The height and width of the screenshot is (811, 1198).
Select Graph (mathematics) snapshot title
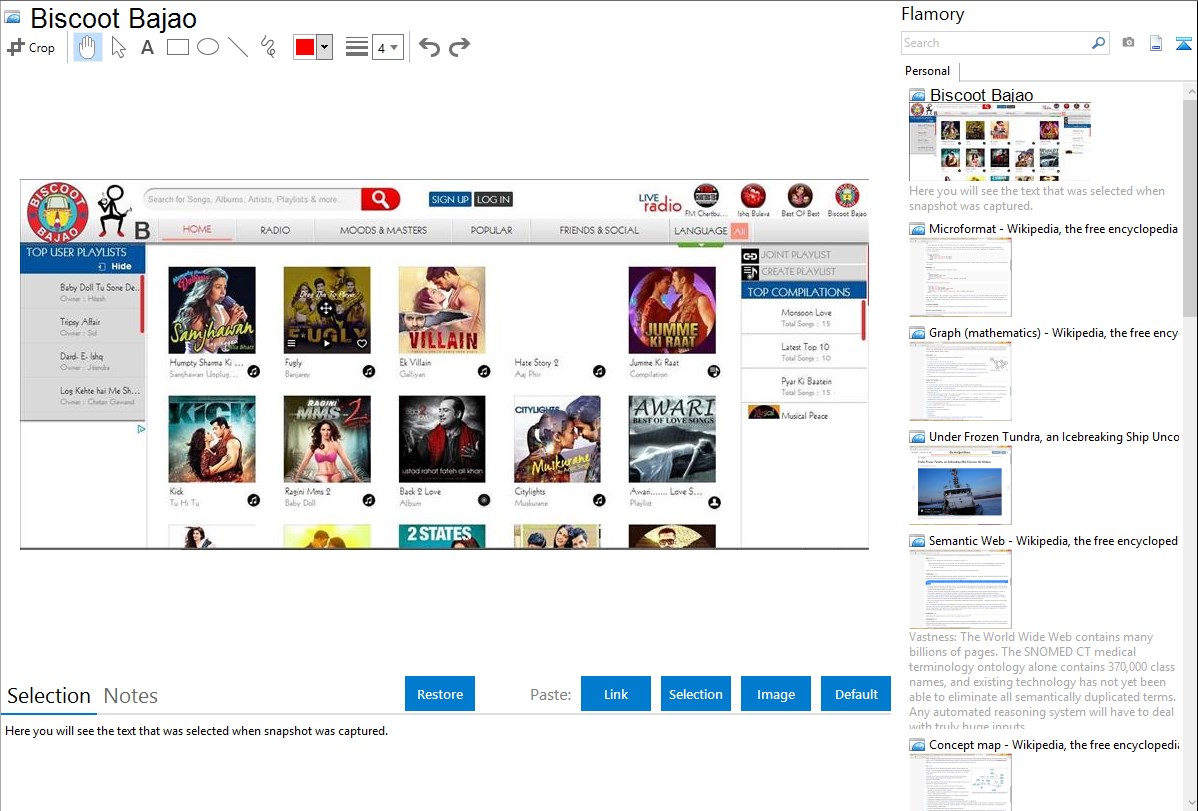pos(1053,333)
